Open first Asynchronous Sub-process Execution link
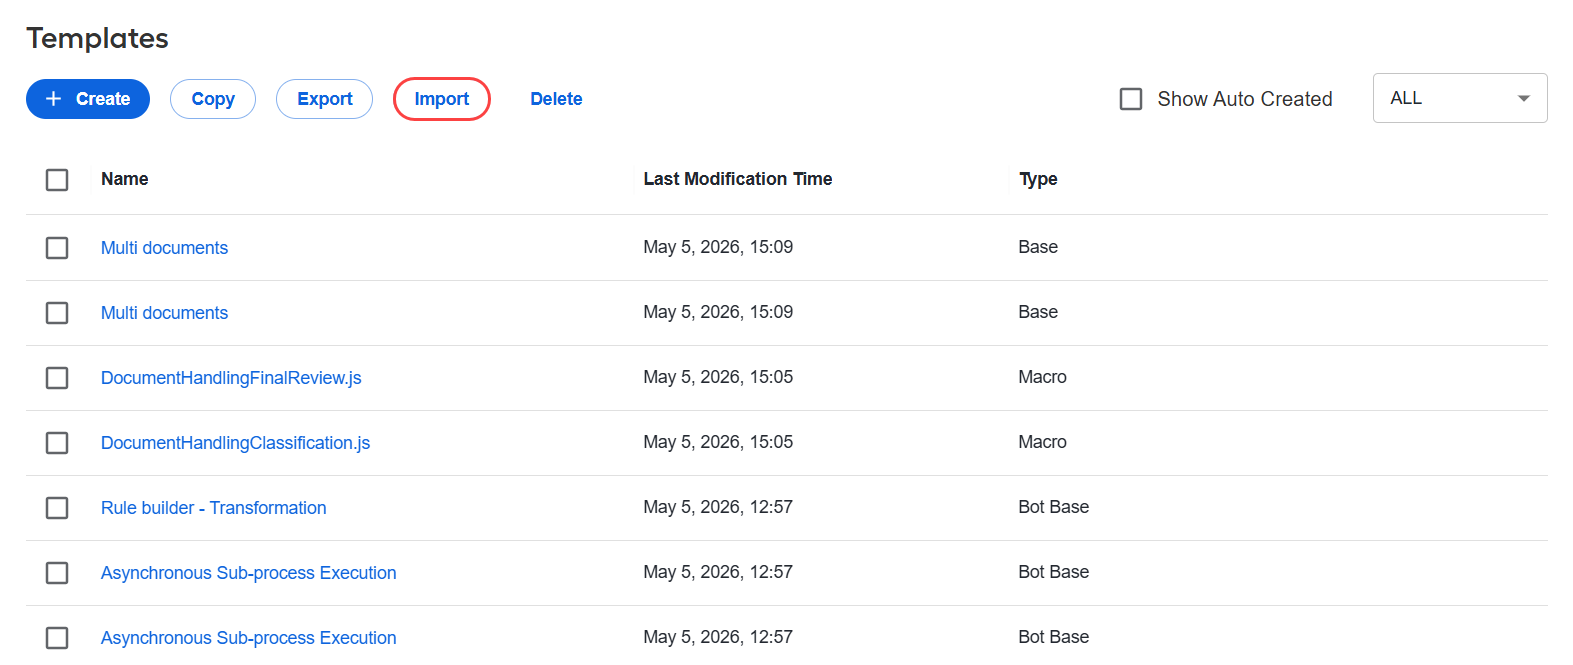Screen dimensions: 1573x665 tap(248, 573)
